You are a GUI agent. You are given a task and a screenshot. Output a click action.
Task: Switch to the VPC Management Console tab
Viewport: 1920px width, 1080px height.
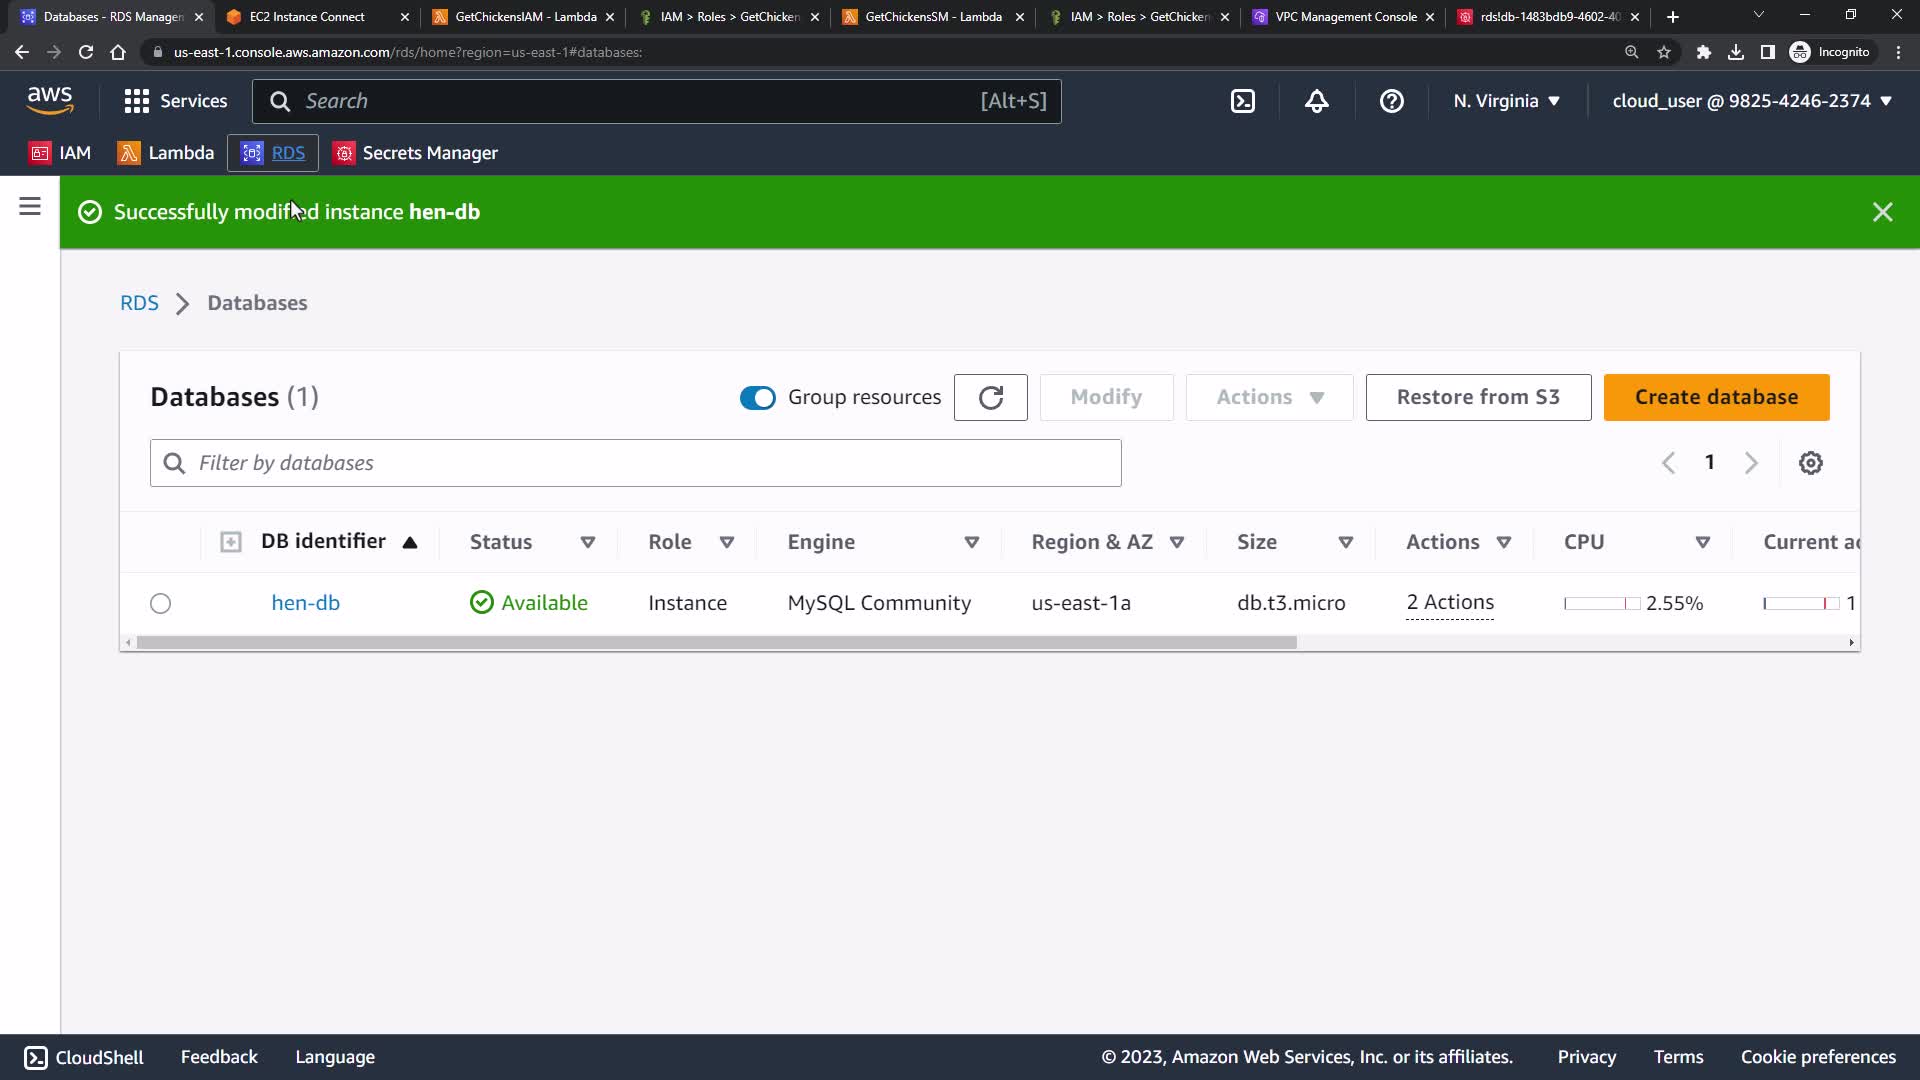click(1344, 17)
